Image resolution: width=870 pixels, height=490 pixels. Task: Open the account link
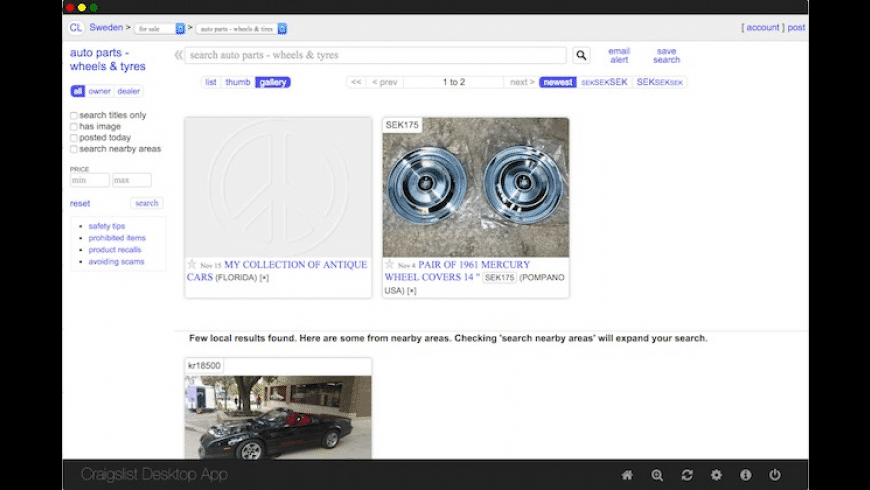click(x=762, y=27)
